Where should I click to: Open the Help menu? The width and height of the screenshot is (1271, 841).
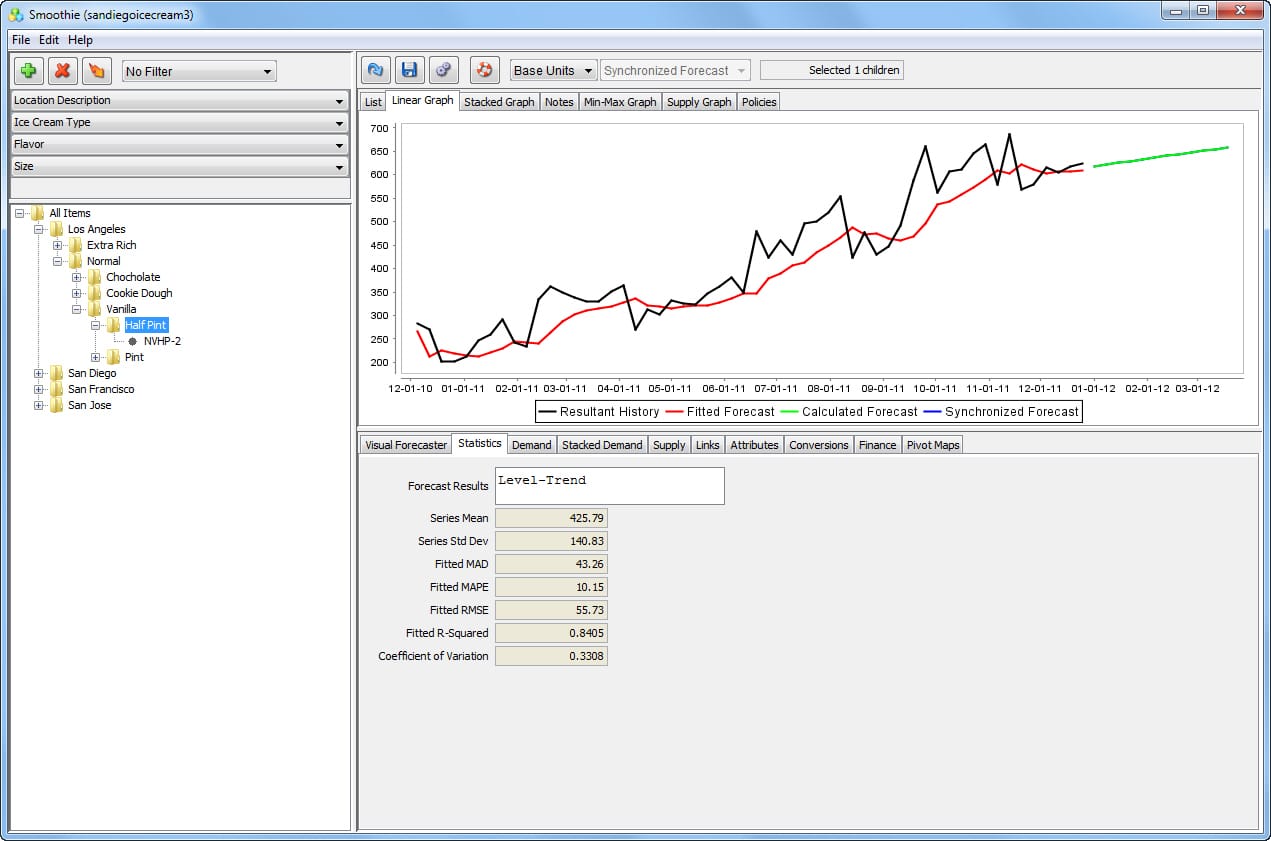click(x=80, y=40)
